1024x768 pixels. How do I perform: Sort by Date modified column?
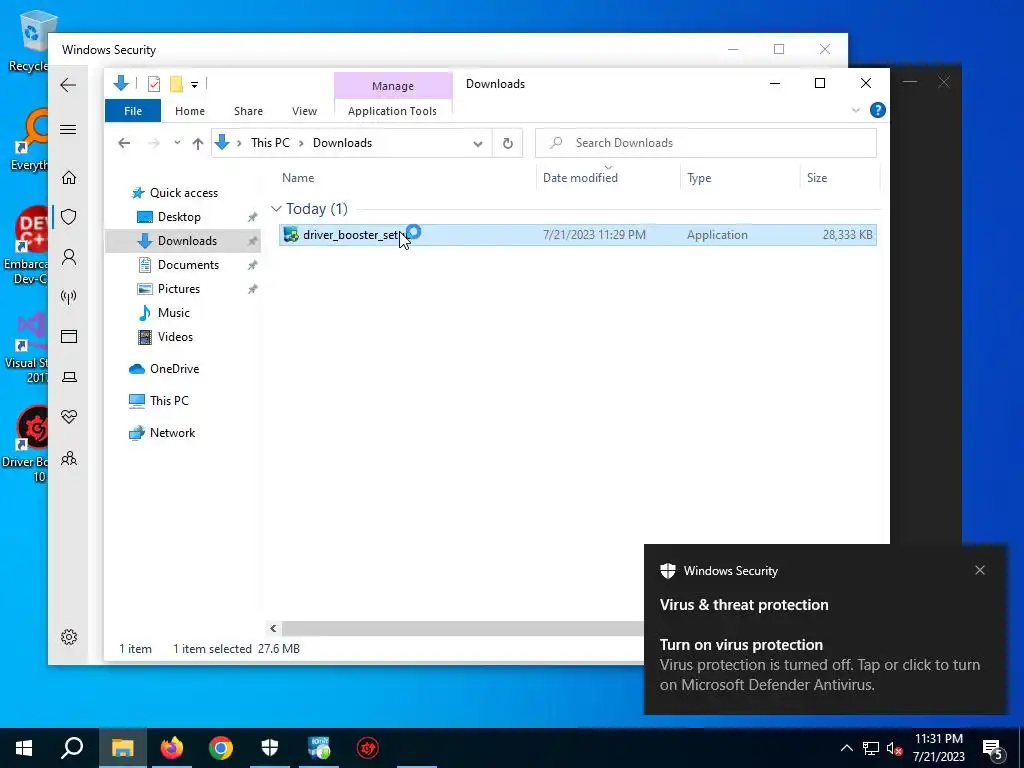coord(580,178)
